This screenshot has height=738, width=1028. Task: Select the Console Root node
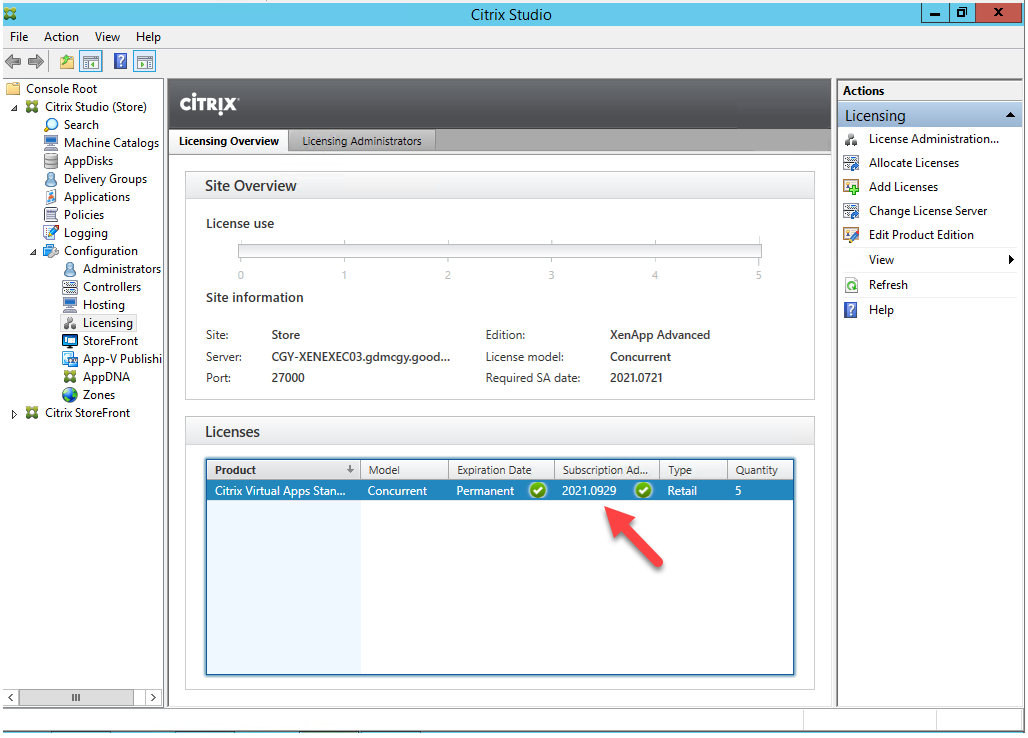61,89
